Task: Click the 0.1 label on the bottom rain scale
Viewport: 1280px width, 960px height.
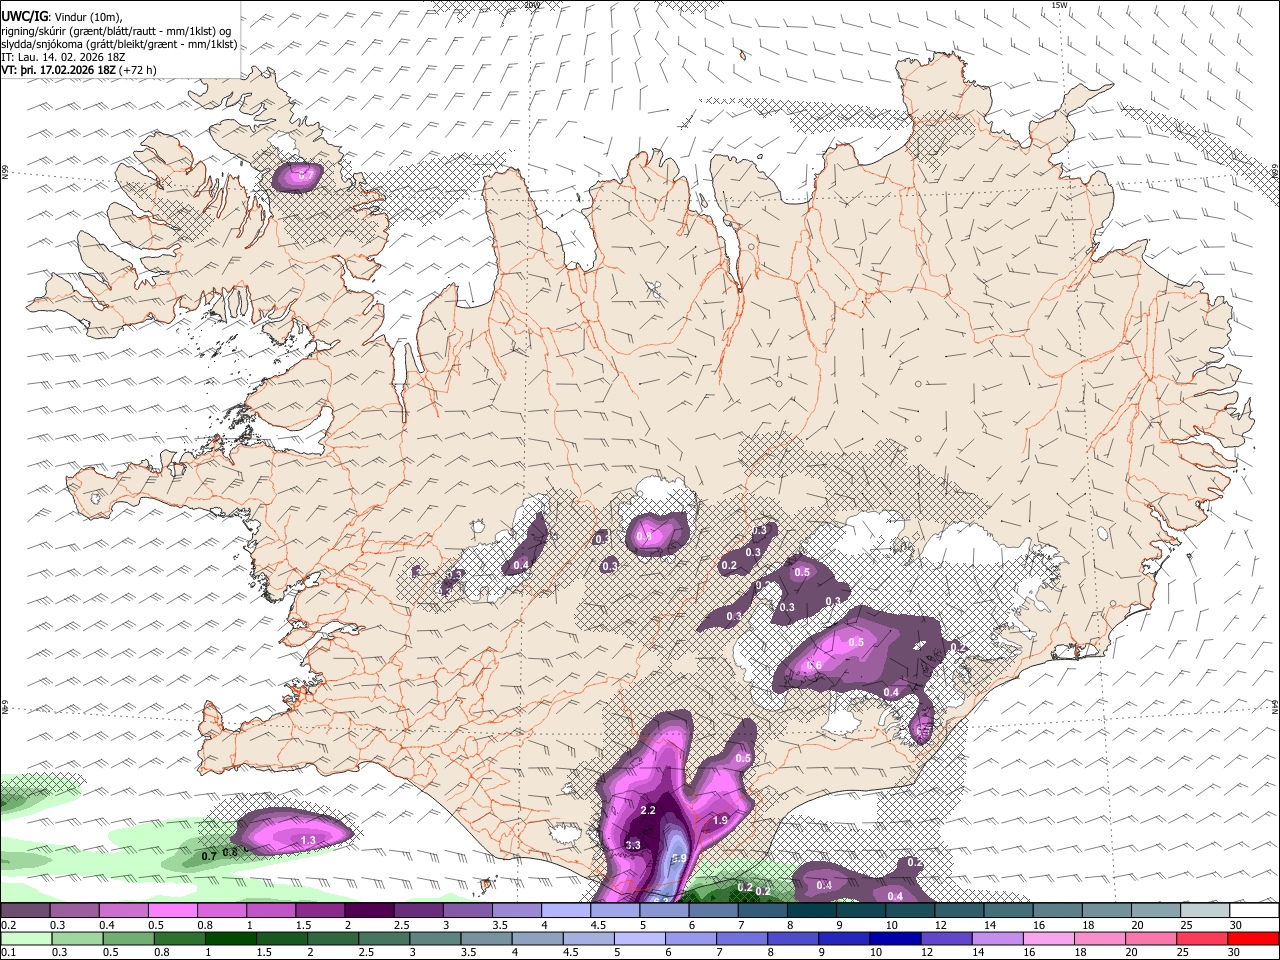Action: point(6,953)
